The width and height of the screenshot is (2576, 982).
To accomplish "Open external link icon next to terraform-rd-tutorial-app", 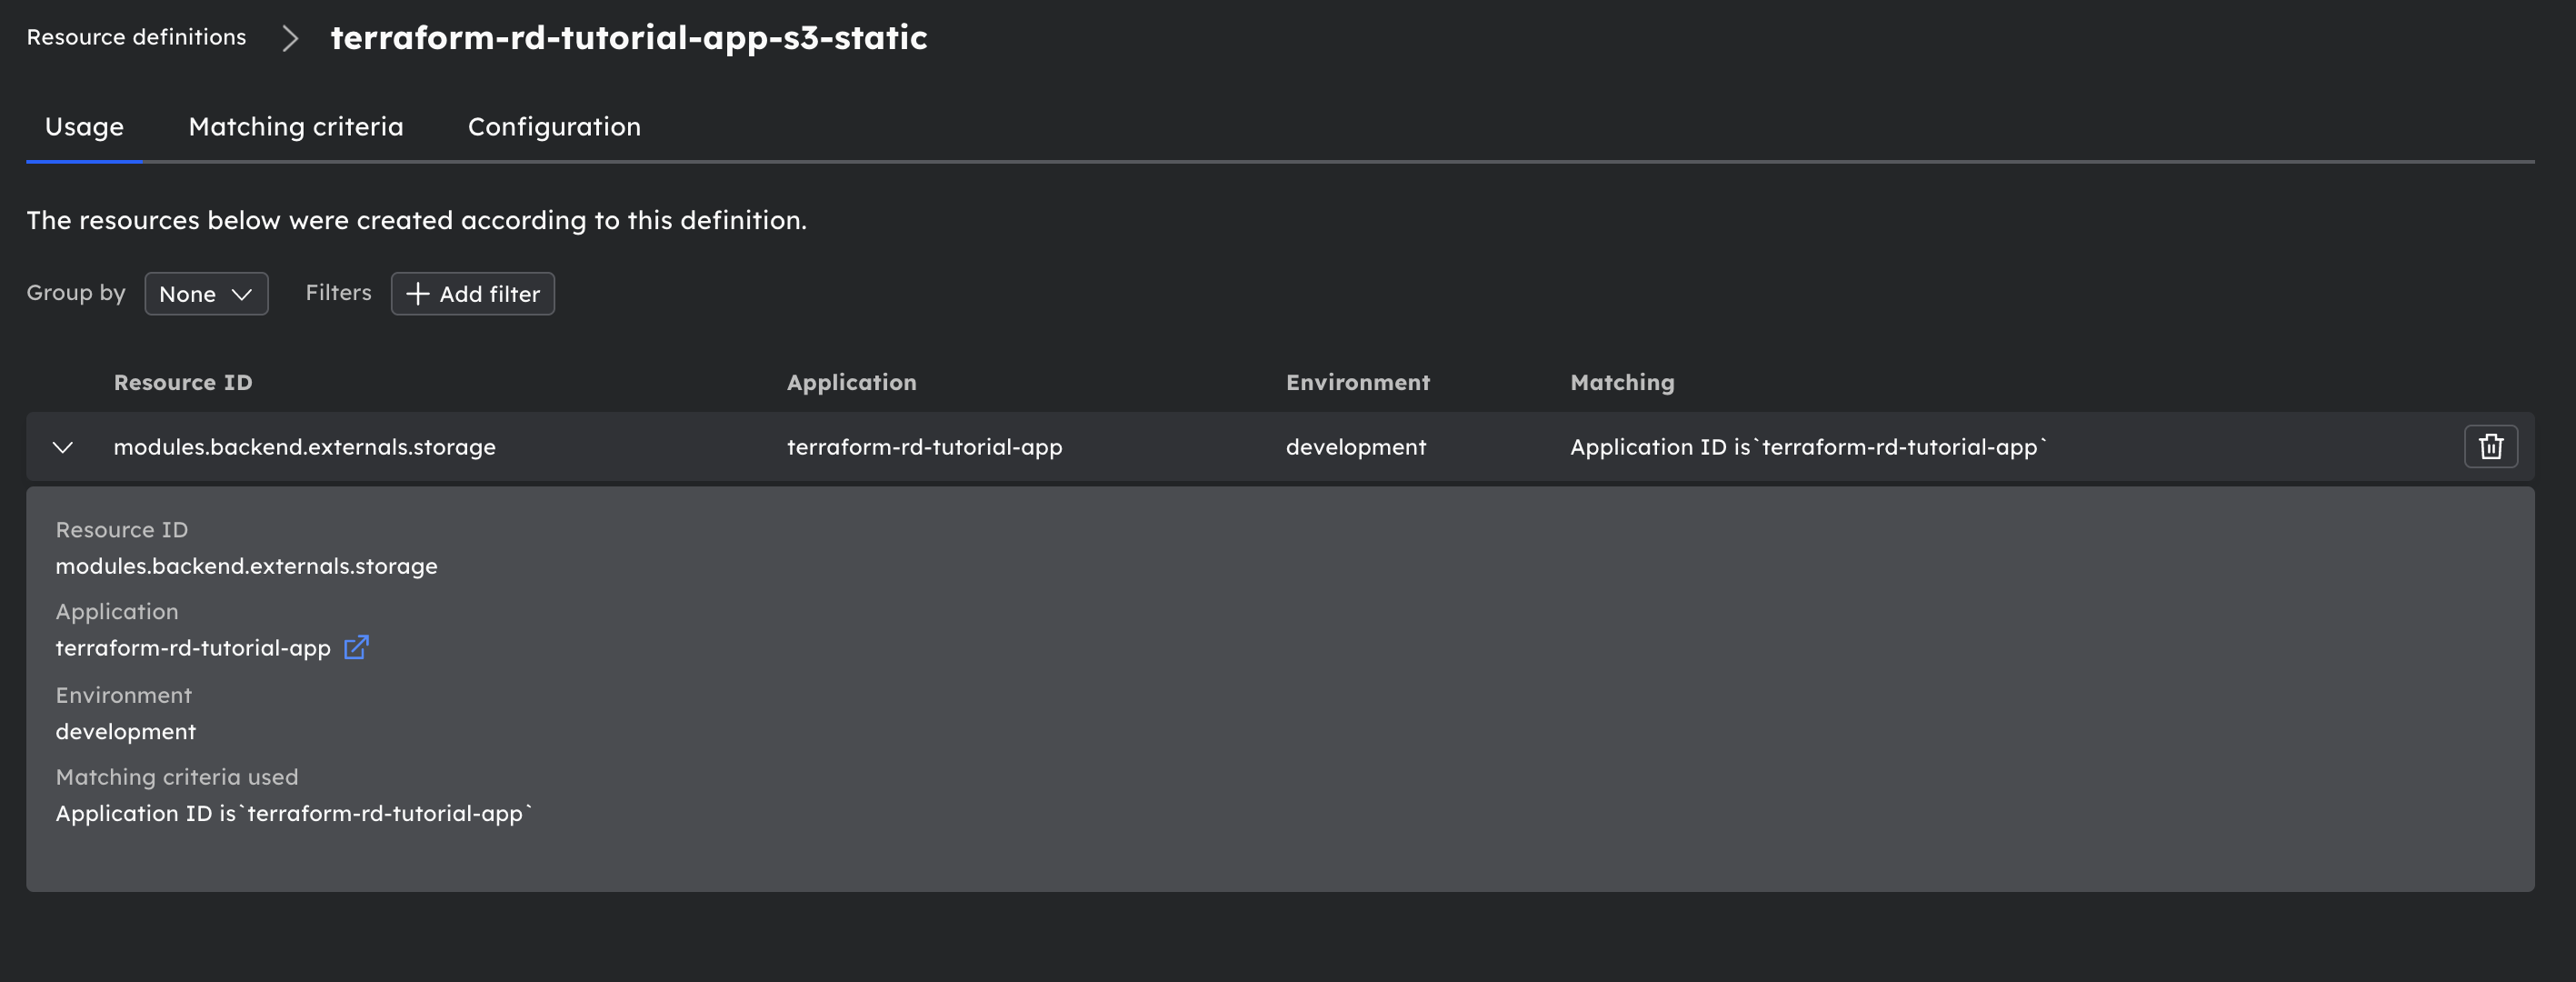I will point(356,647).
